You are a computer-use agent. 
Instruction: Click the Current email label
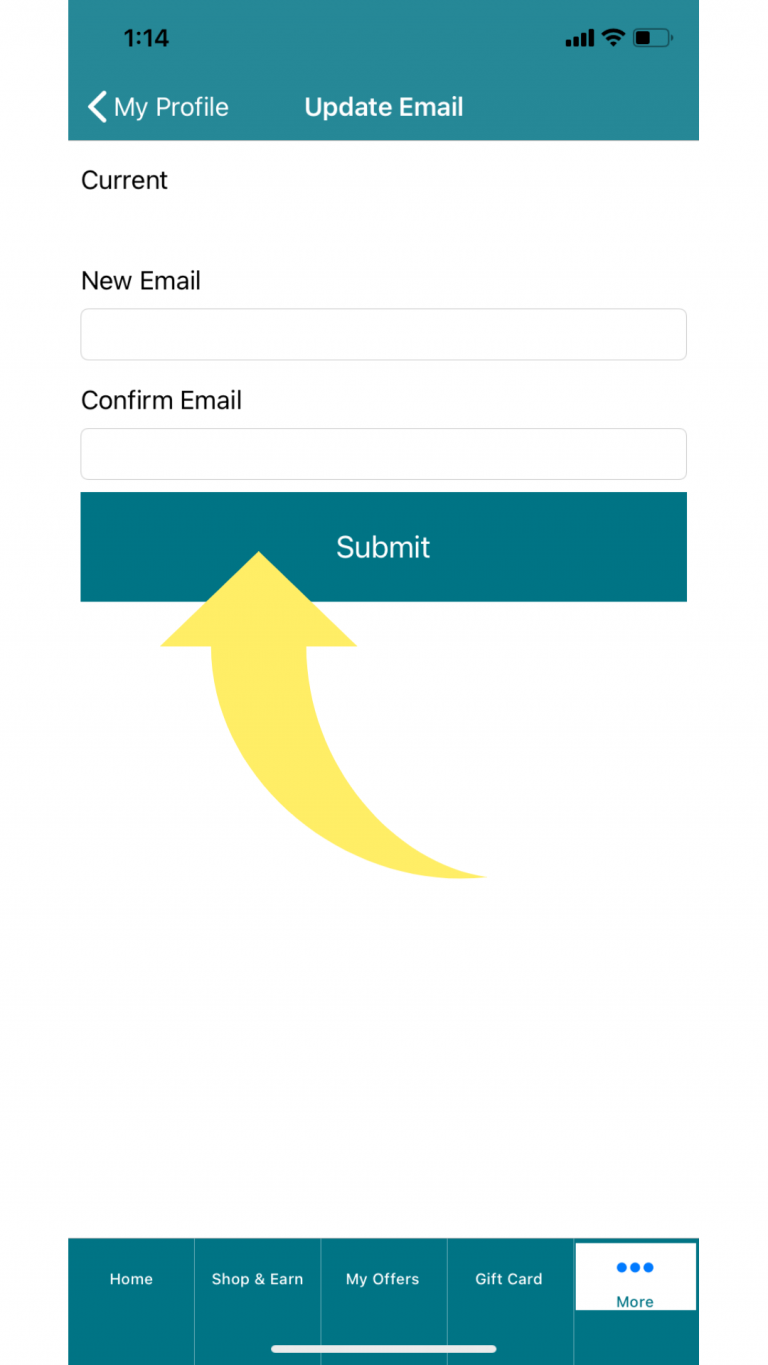tap(124, 180)
